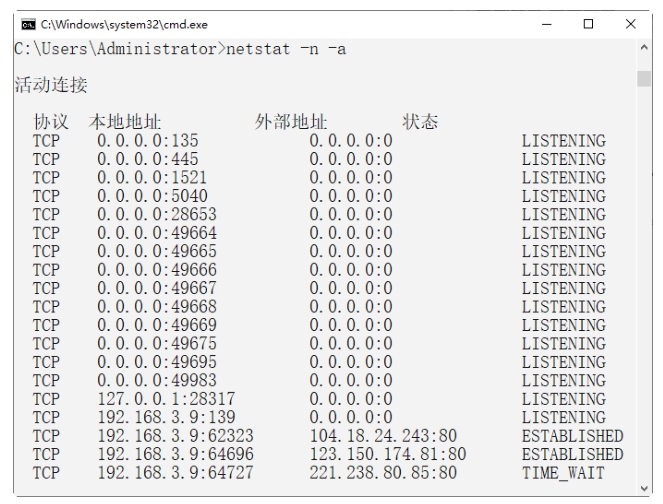This screenshot has height=504, width=663.
Task: Close the cmd.exe window
Action: 630,24
